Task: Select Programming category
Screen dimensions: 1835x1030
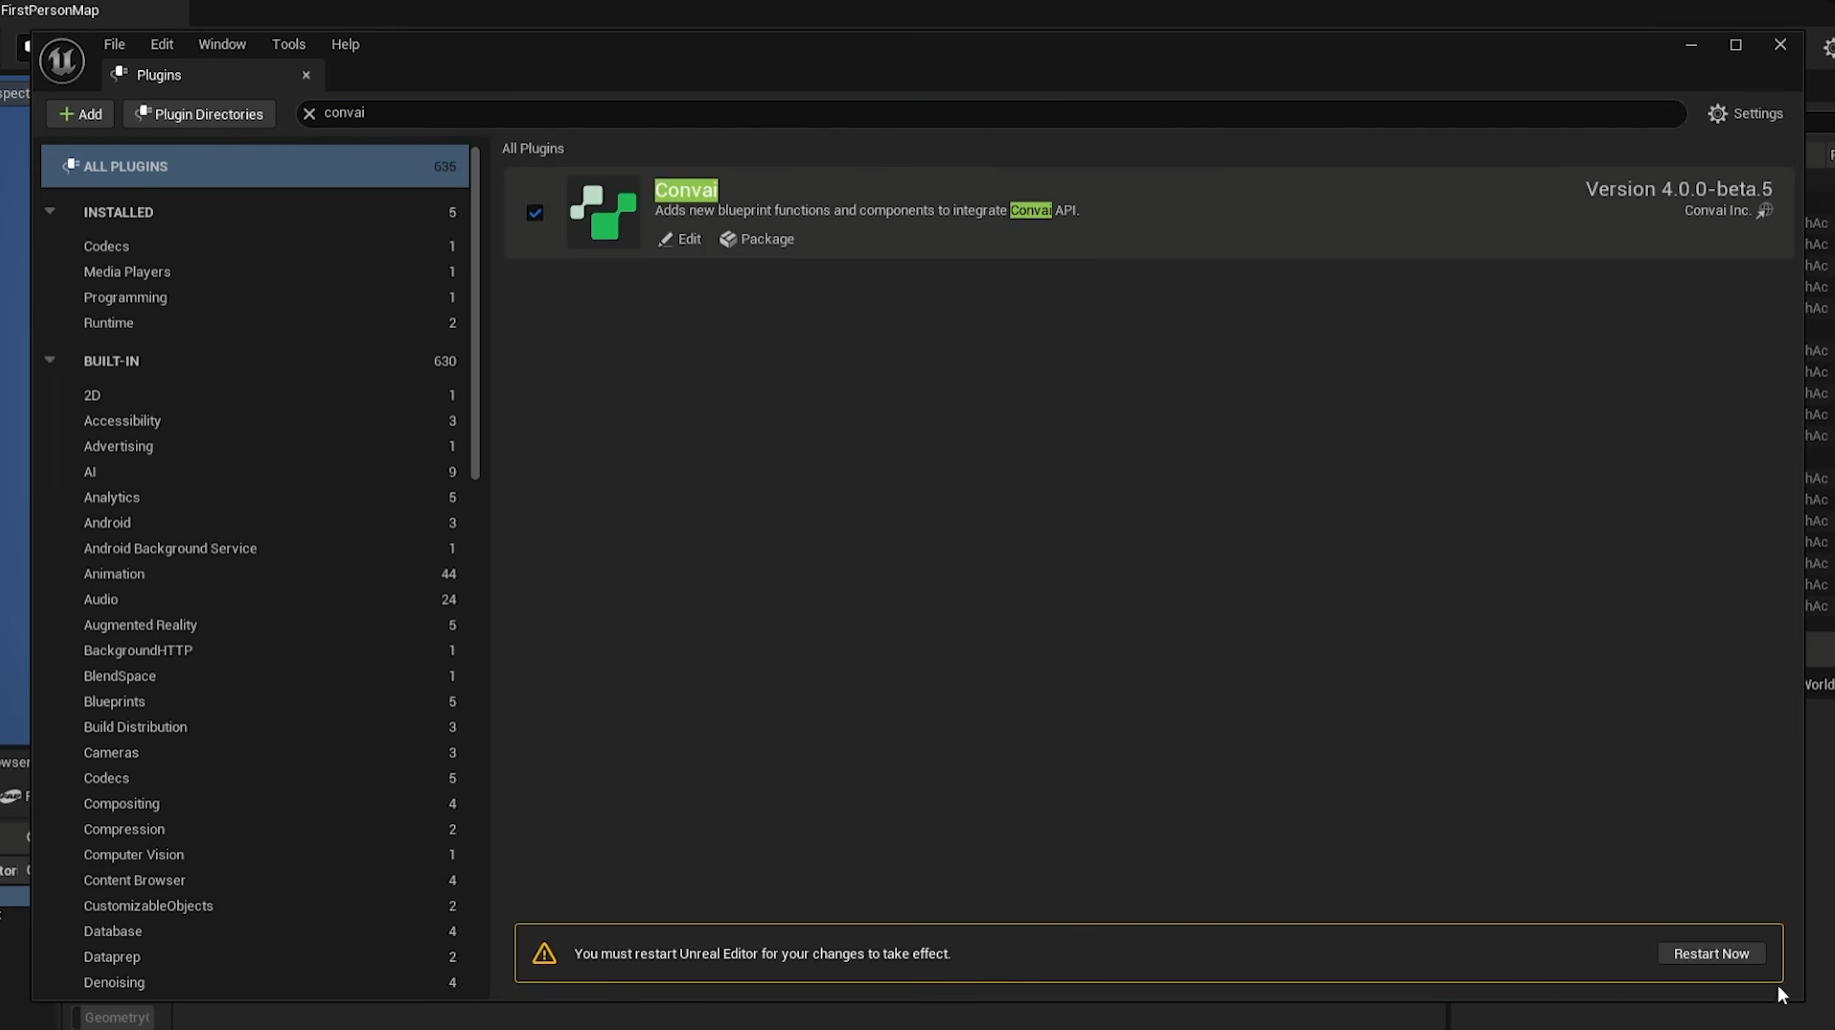Action: tap(255, 297)
